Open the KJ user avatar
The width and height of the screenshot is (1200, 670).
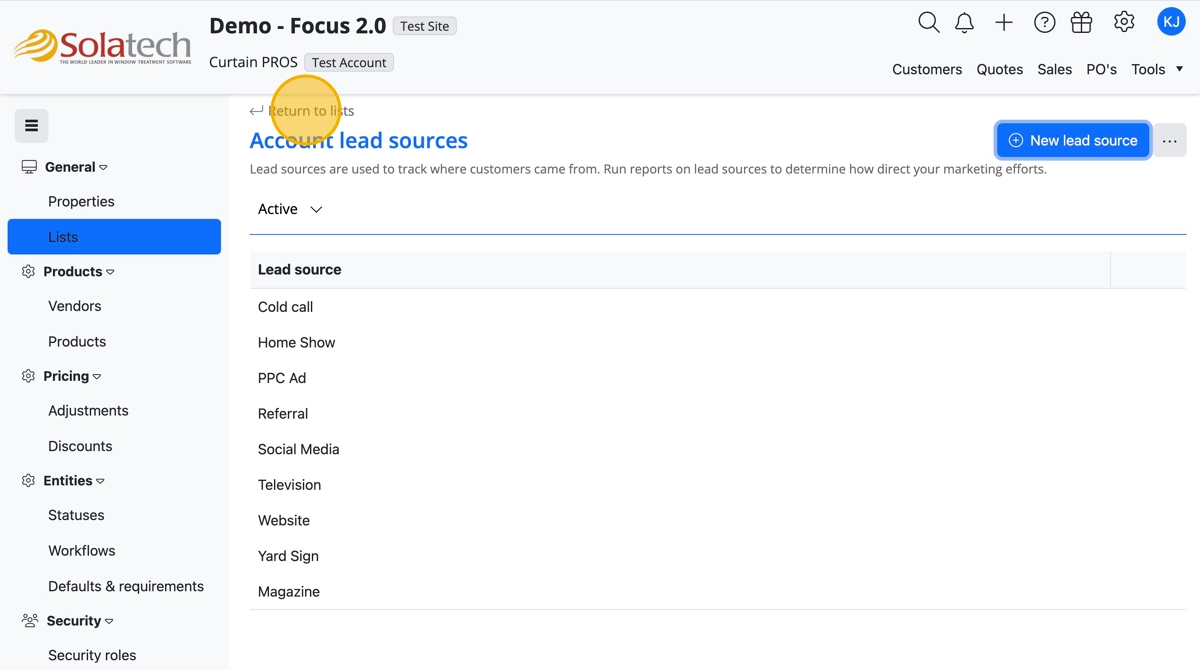[x=1171, y=21]
